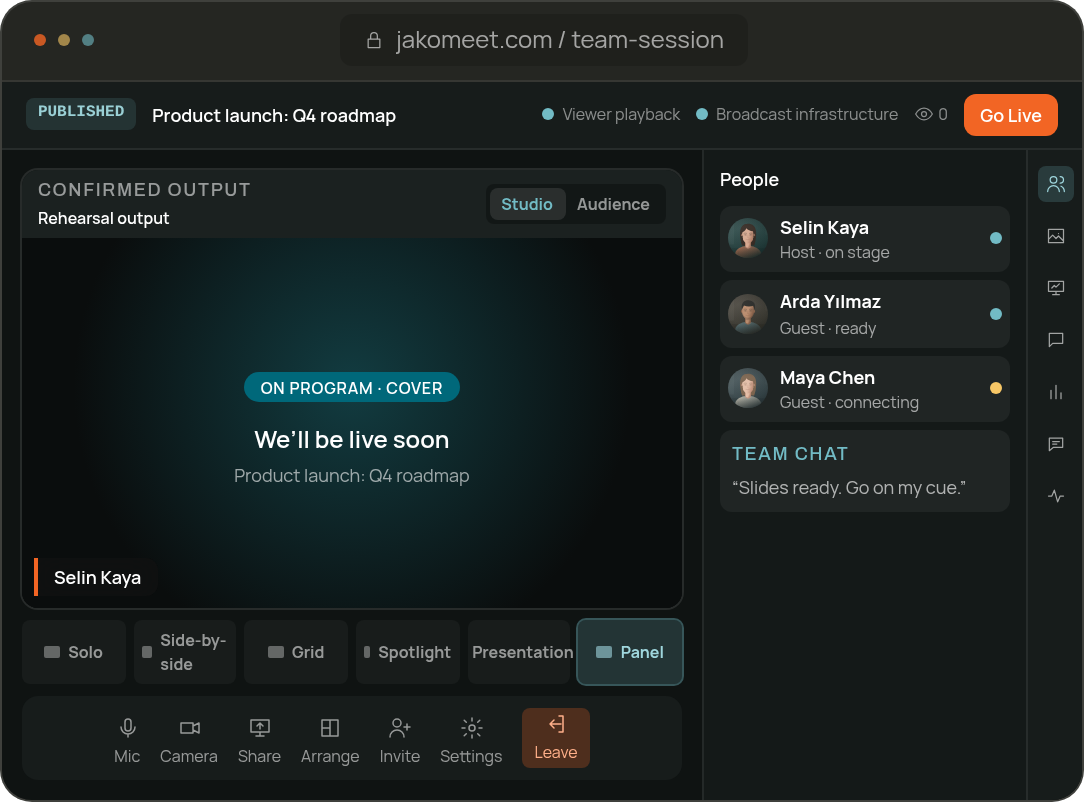
Task: Click the Viewer playback status indicator
Action: (611, 114)
